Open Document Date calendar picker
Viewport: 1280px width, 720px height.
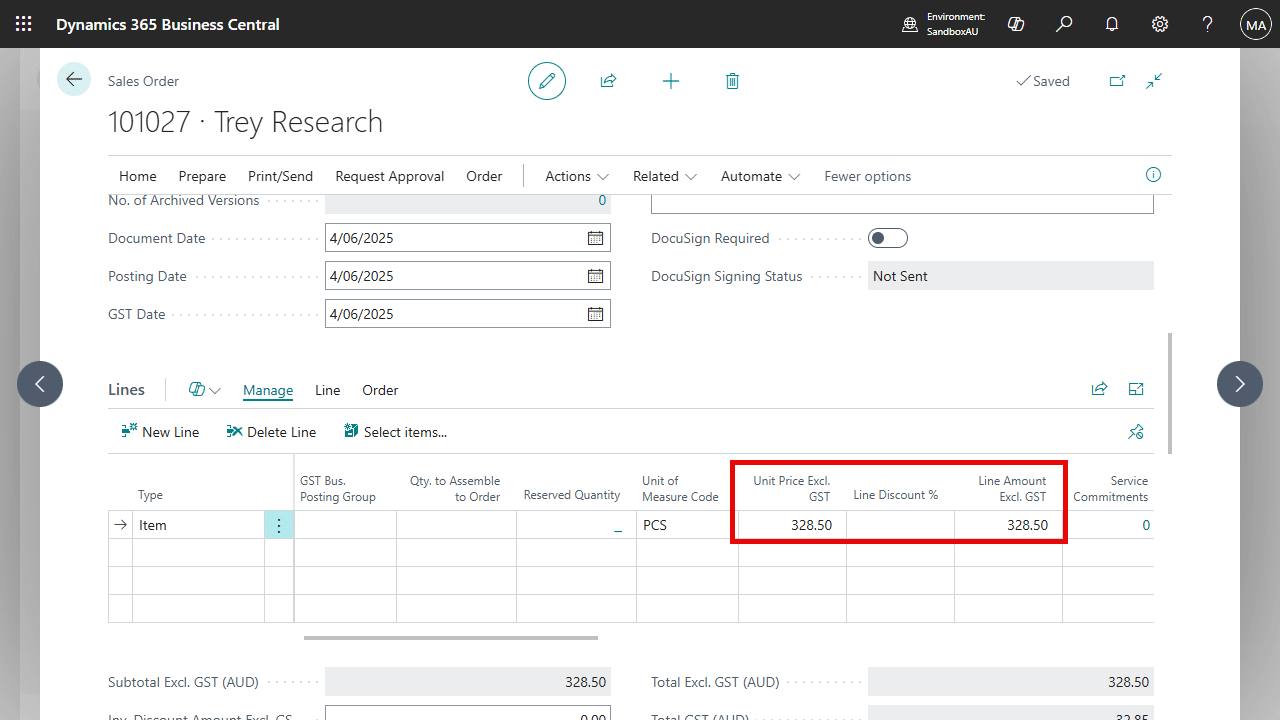(595, 238)
